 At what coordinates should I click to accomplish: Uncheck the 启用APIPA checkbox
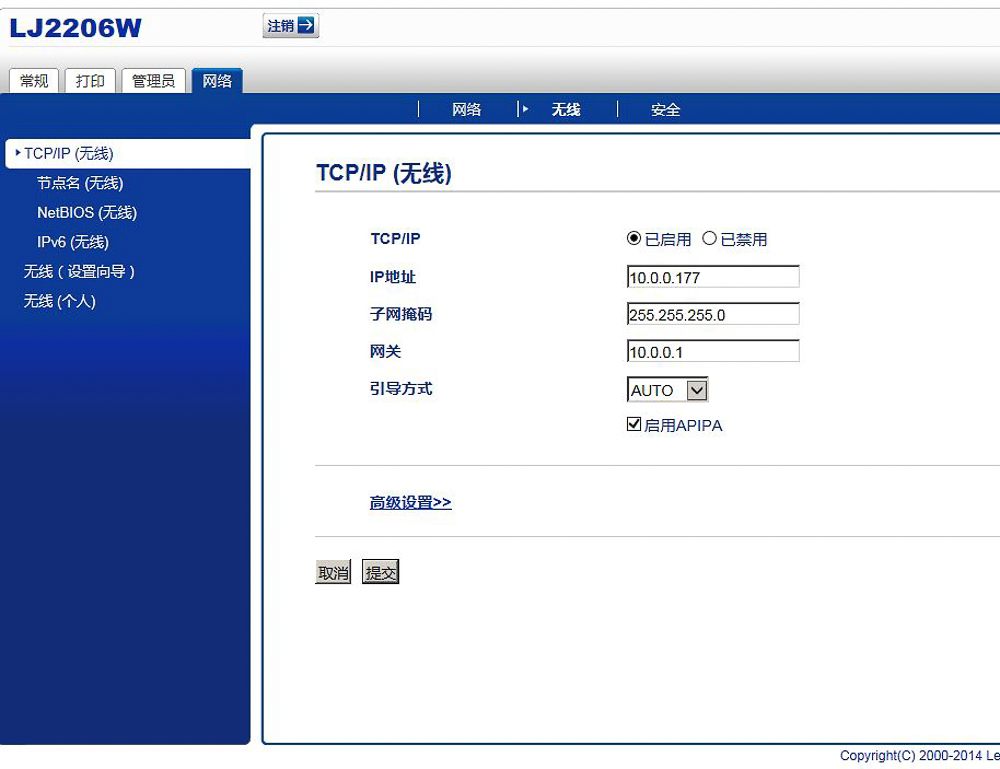pos(633,424)
